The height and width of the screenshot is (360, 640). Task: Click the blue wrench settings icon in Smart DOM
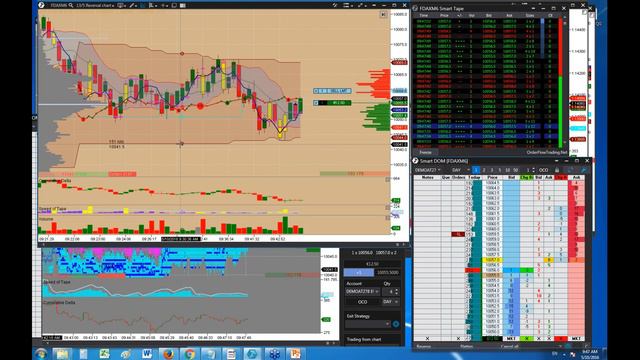tap(583, 170)
